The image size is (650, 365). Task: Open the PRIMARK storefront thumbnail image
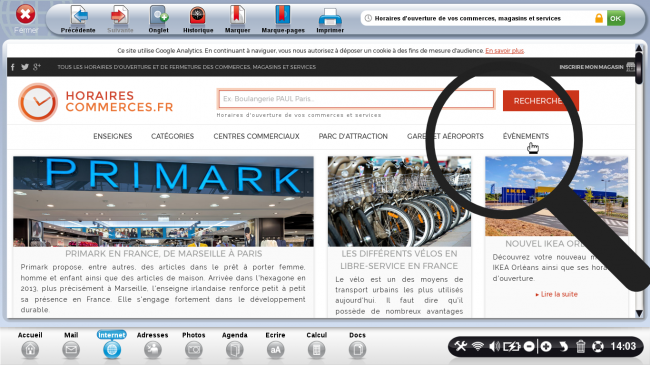(x=163, y=201)
